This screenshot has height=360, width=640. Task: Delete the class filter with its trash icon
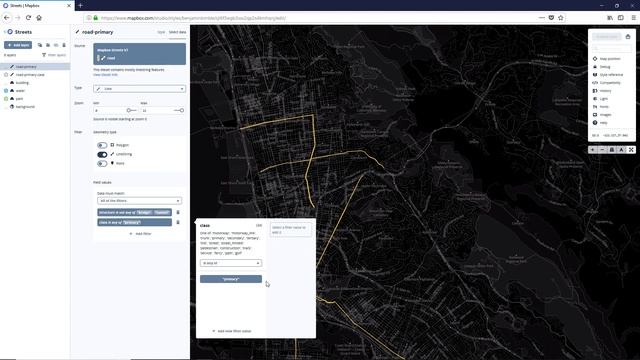point(178,222)
